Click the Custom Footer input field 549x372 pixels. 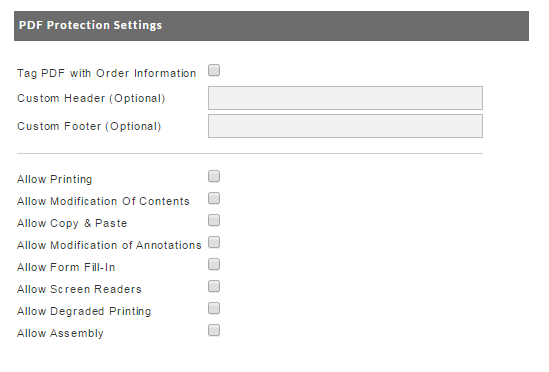pyautogui.click(x=345, y=126)
